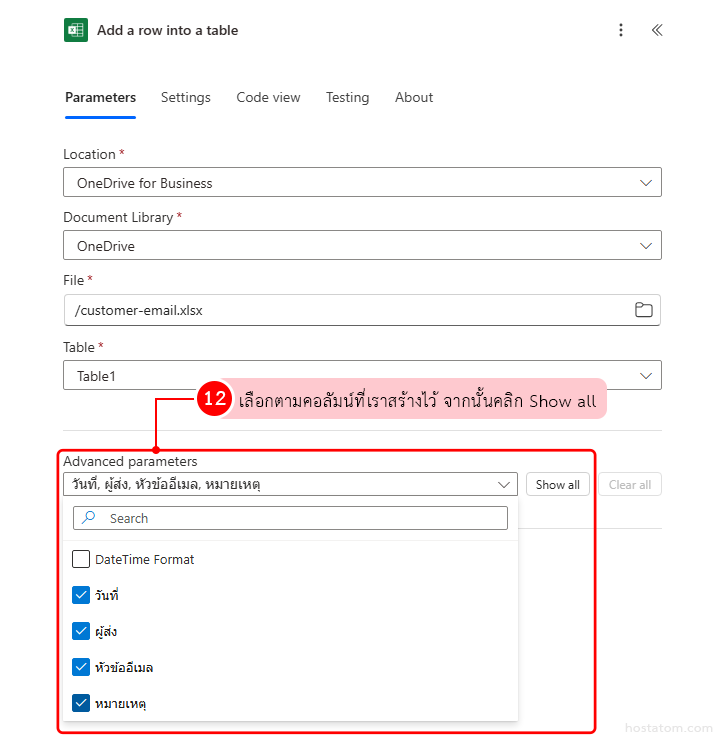Uncheck the หมายเหตุ column checkbox

[81, 703]
